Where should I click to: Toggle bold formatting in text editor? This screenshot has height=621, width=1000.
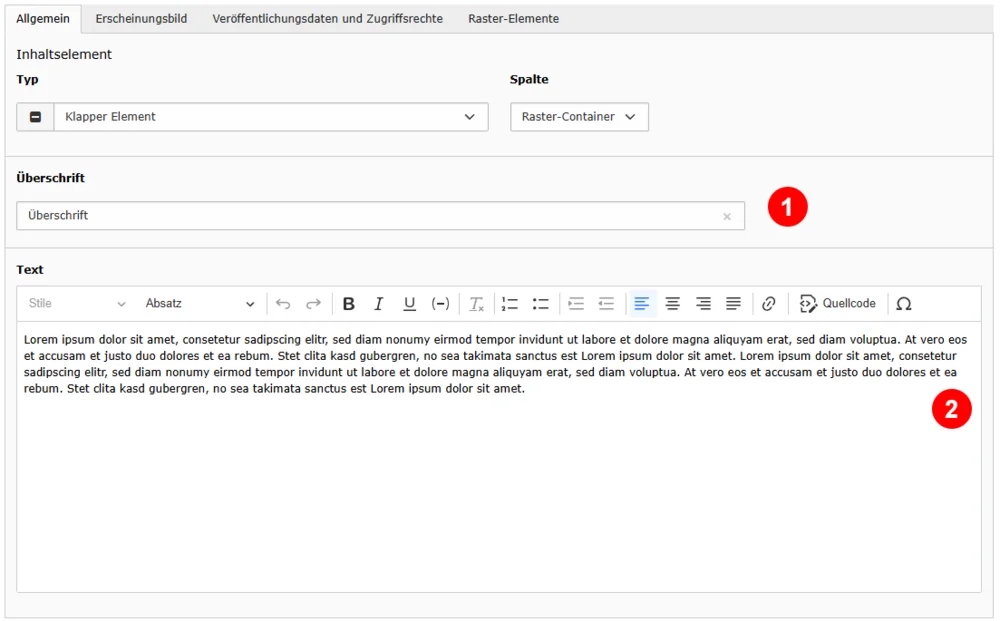pos(348,304)
